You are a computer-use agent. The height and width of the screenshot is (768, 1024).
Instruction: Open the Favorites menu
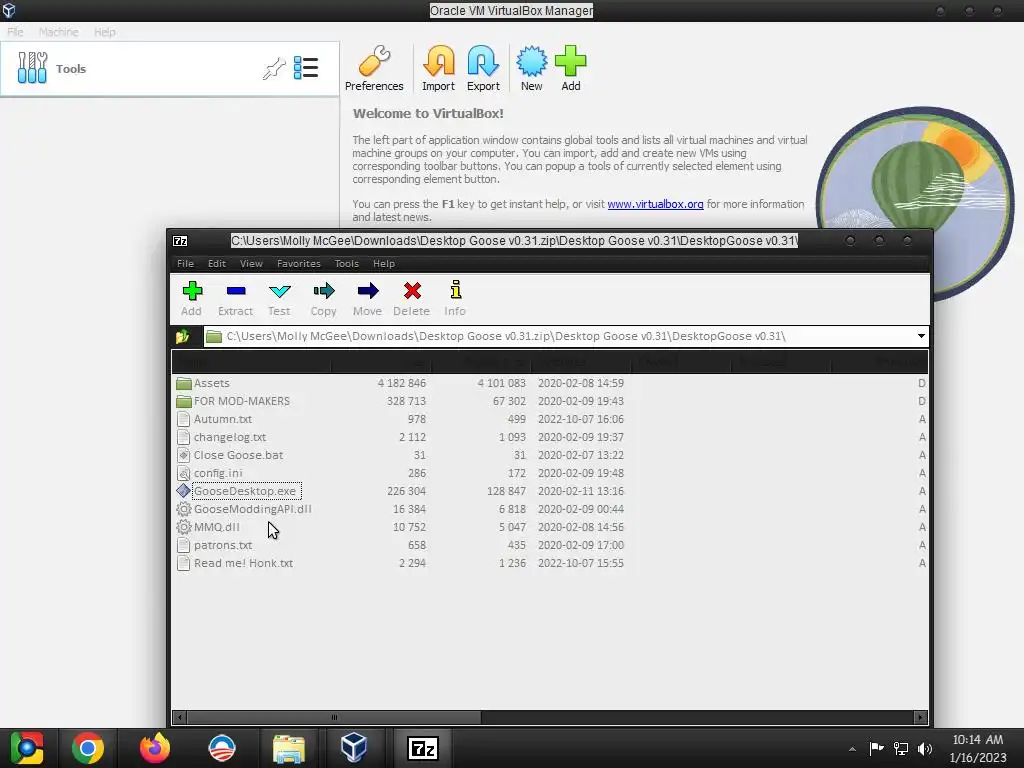[298, 264]
